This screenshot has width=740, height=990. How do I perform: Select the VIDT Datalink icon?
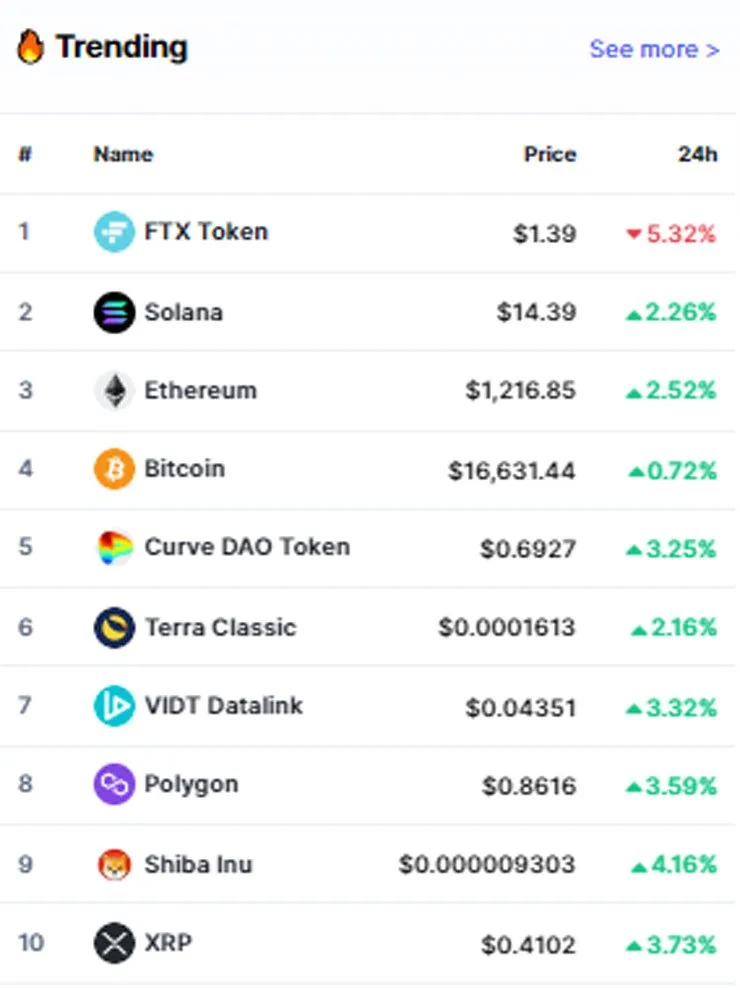114,705
